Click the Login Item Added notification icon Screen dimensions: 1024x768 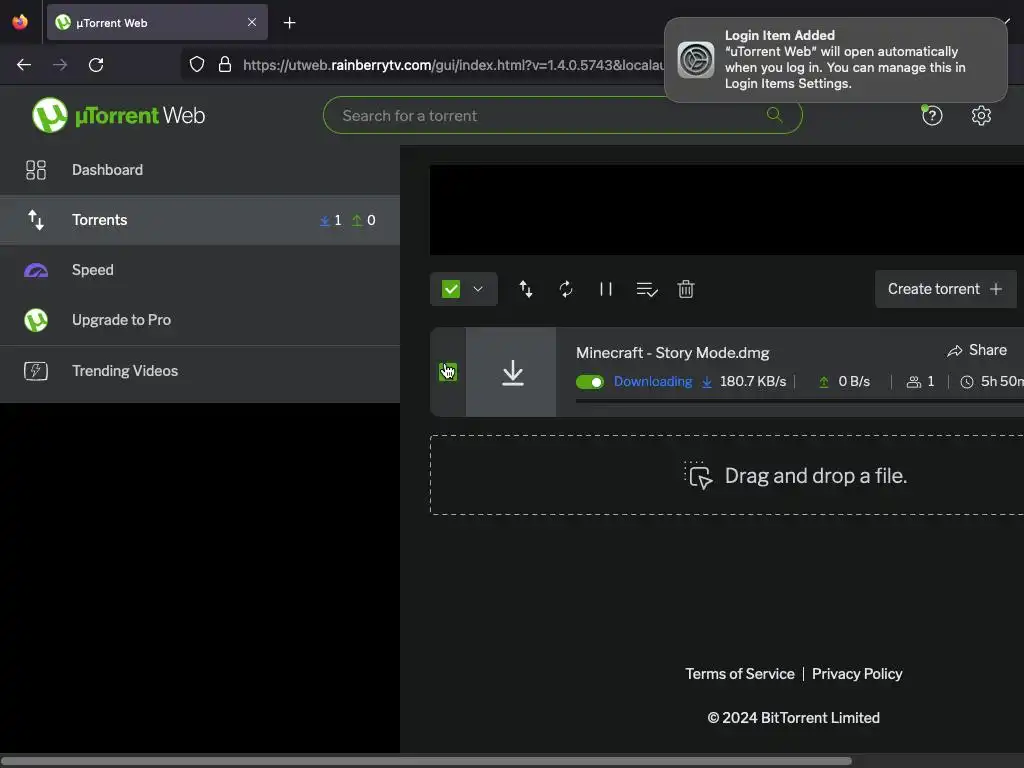click(696, 59)
